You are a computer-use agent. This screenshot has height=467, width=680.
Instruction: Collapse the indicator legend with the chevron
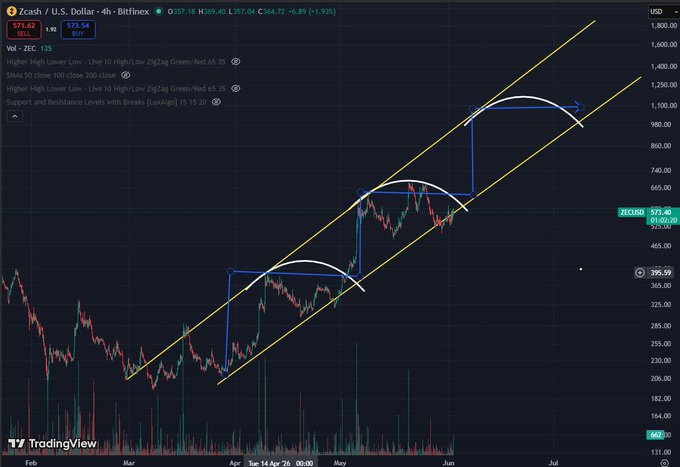pyautogui.click(x=15, y=116)
